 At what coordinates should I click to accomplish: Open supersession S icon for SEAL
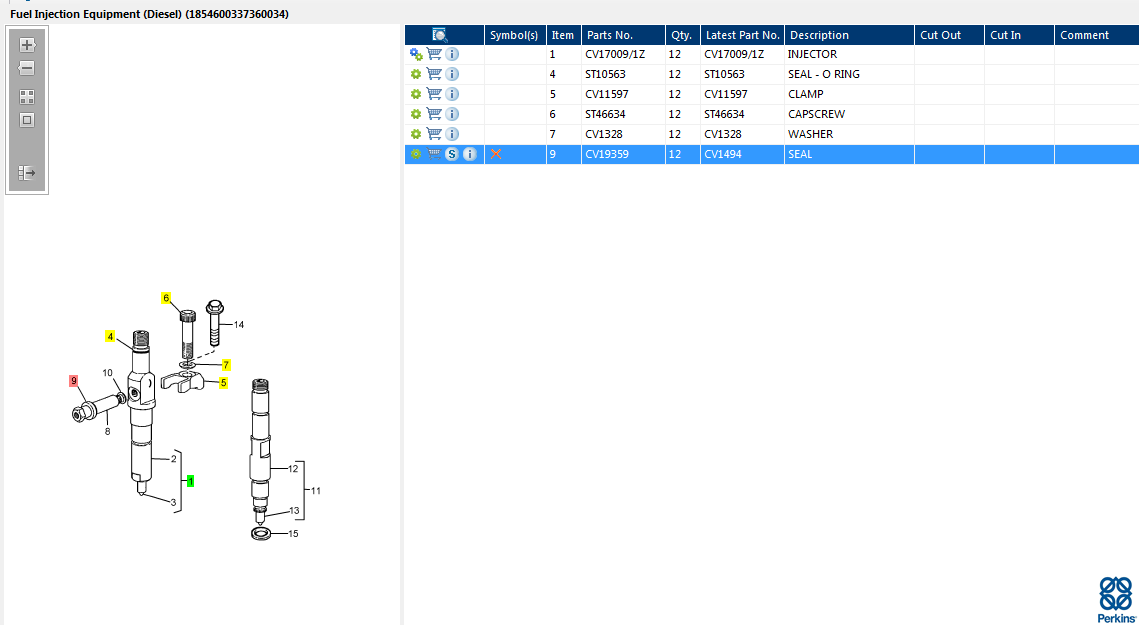coord(452,154)
